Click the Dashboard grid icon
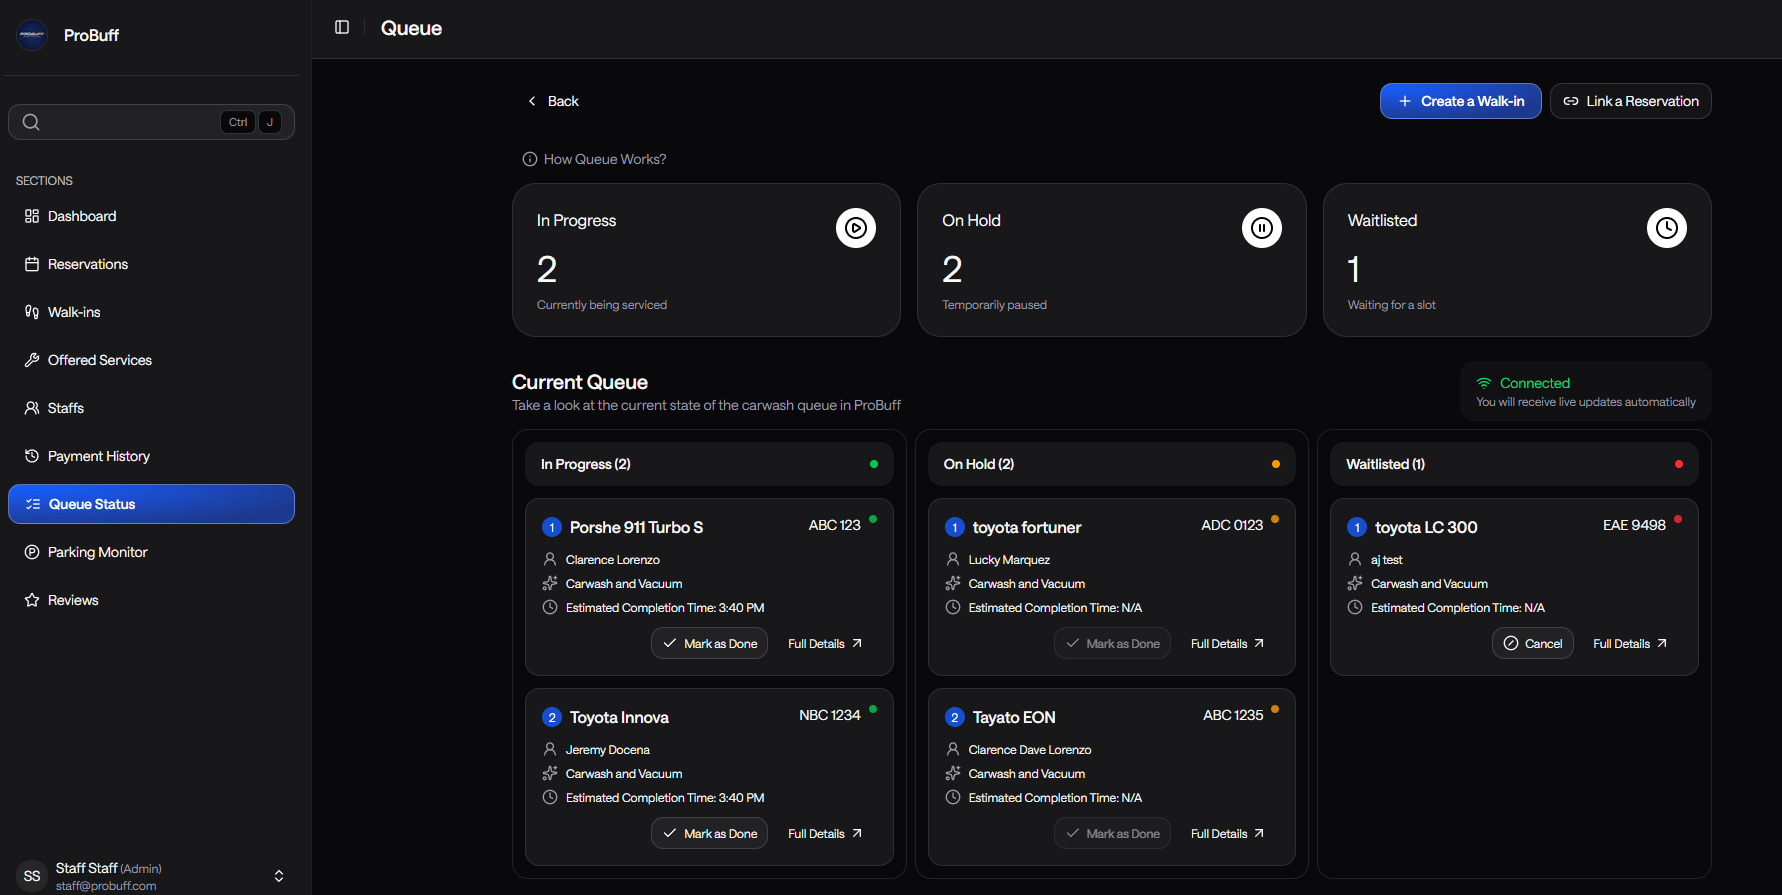Screen dimensions: 1782x895 tap(32, 216)
